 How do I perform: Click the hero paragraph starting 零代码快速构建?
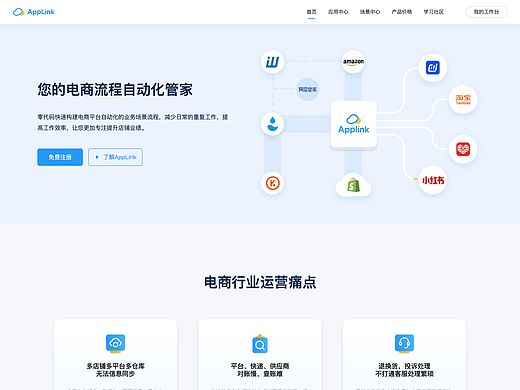click(x=133, y=122)
